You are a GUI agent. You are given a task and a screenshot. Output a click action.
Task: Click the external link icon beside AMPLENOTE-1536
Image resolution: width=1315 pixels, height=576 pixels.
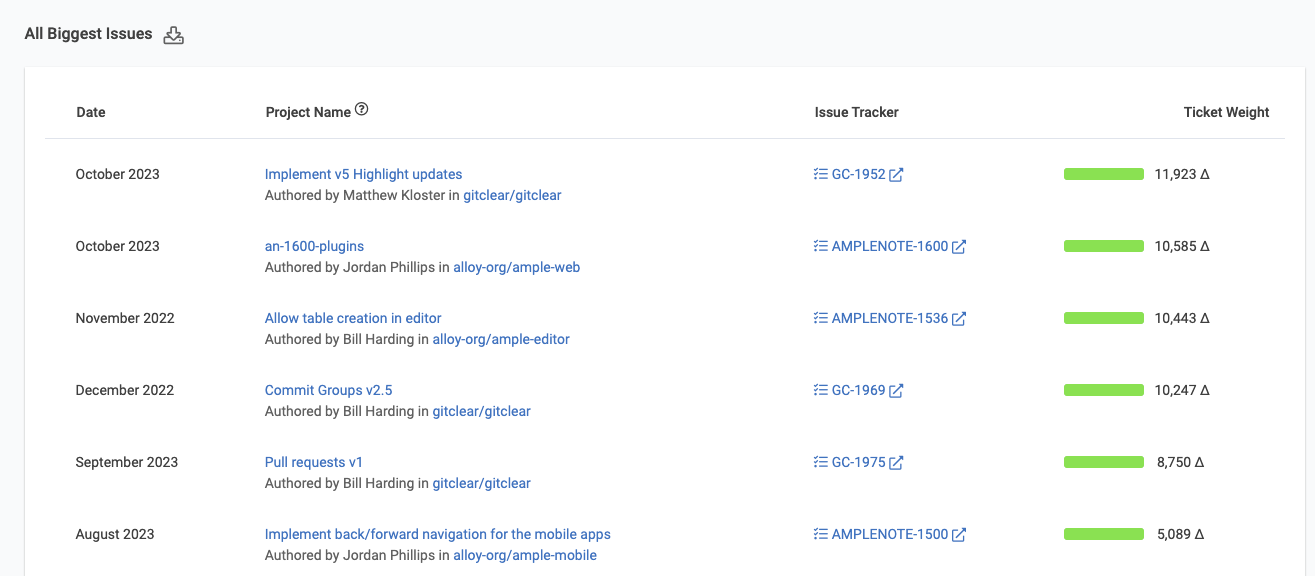959,319
